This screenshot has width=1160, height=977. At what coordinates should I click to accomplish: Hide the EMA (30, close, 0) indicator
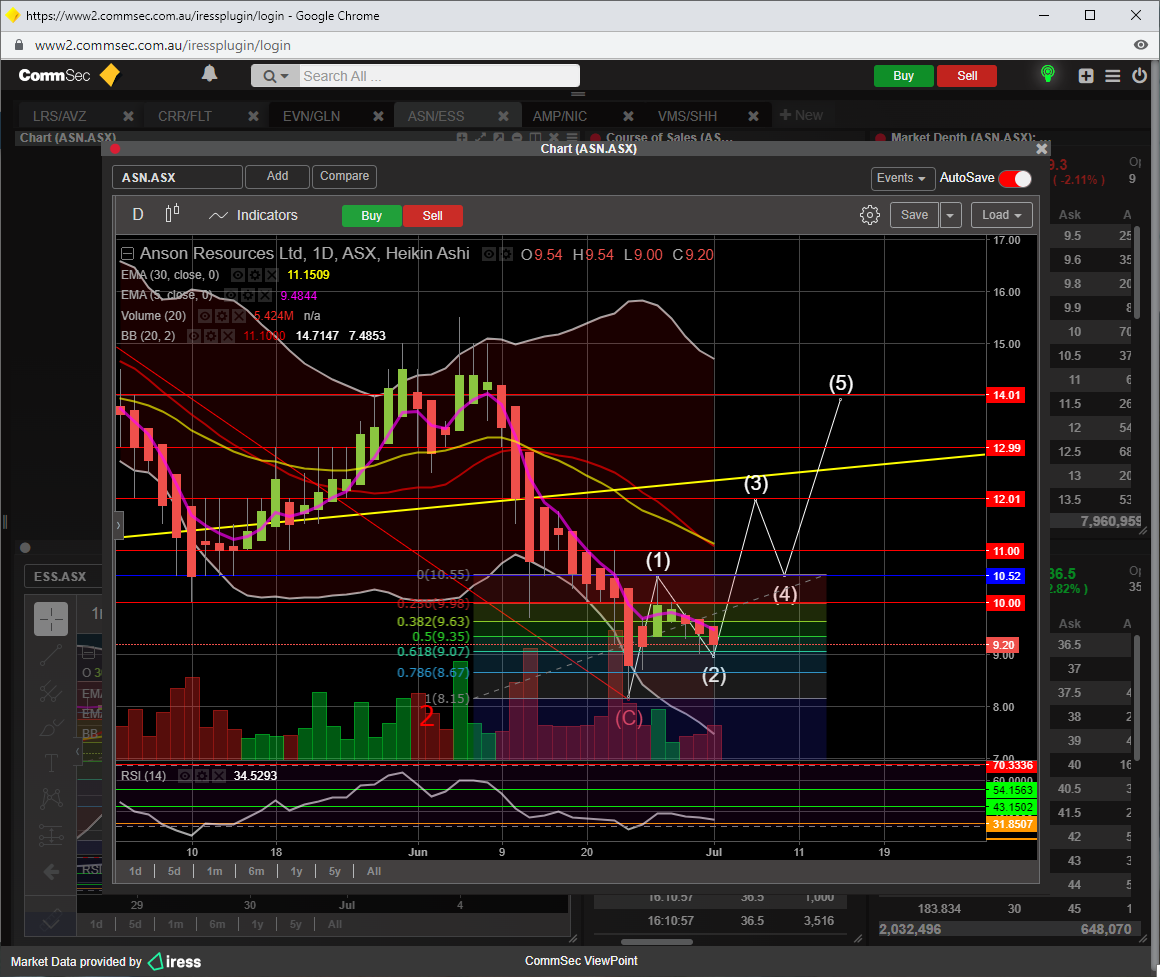coord(238,275)
